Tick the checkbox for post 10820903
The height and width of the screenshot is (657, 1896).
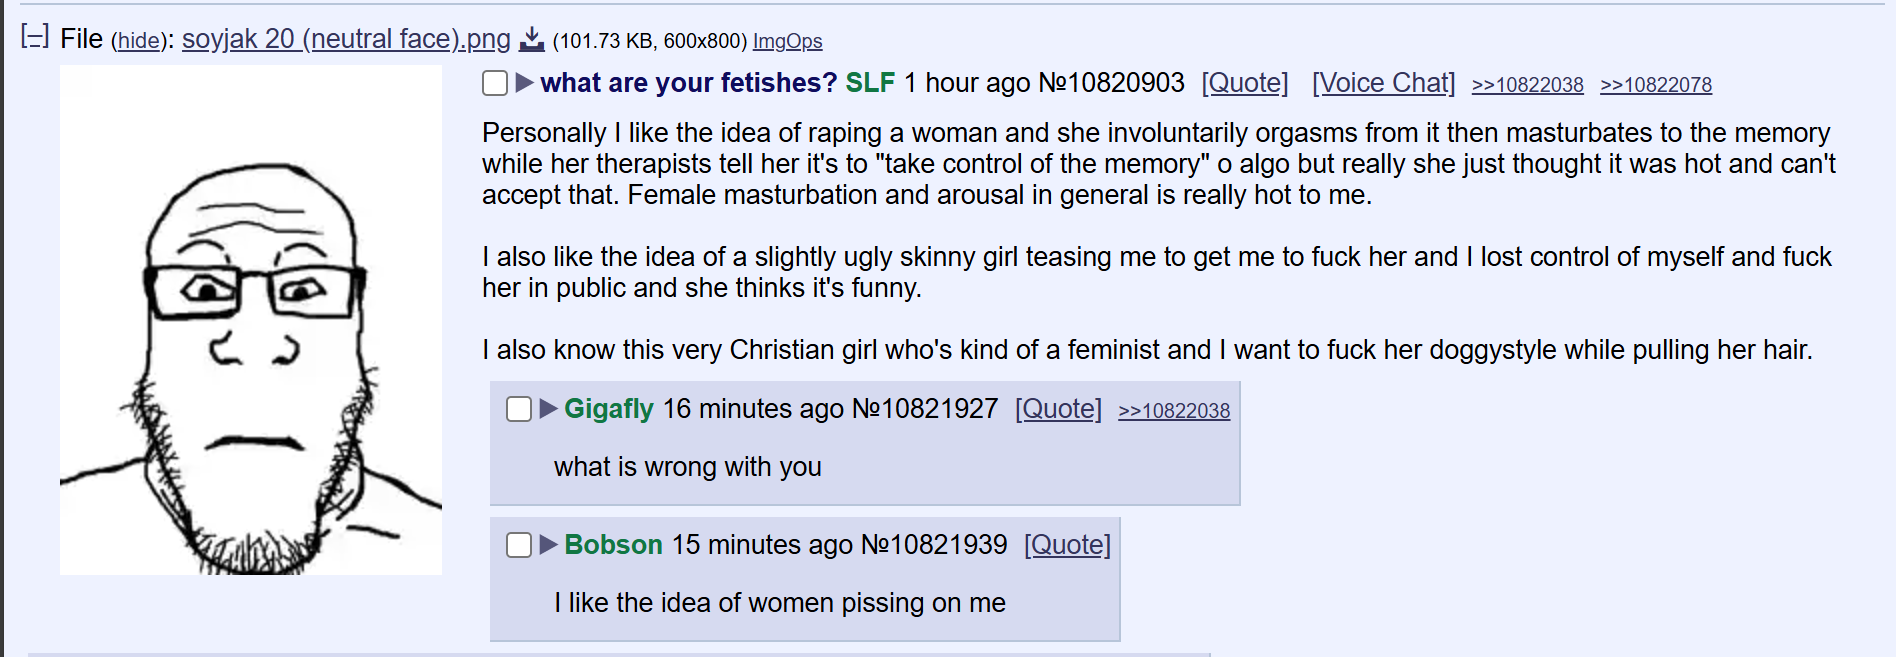click(x=495, y=83)
